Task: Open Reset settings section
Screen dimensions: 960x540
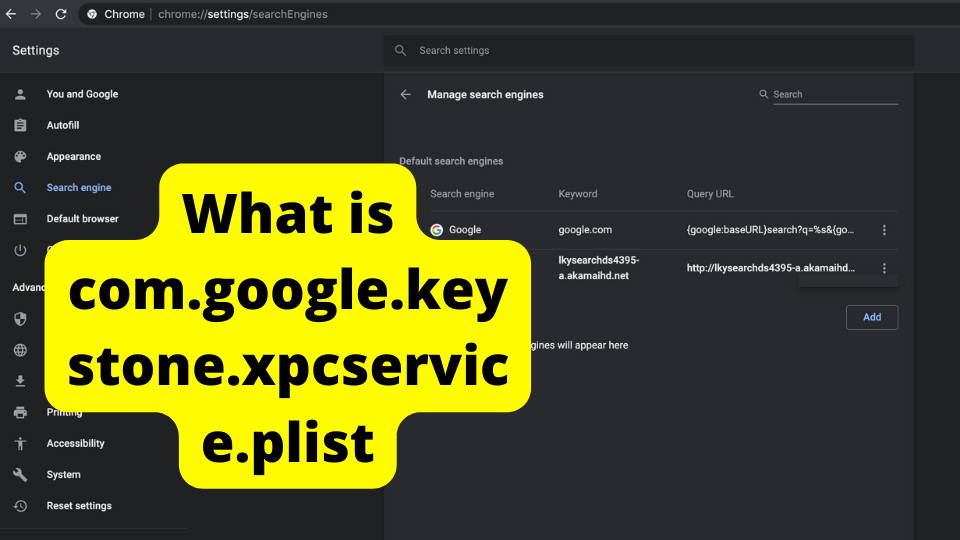Action: [x=79, y=506]
